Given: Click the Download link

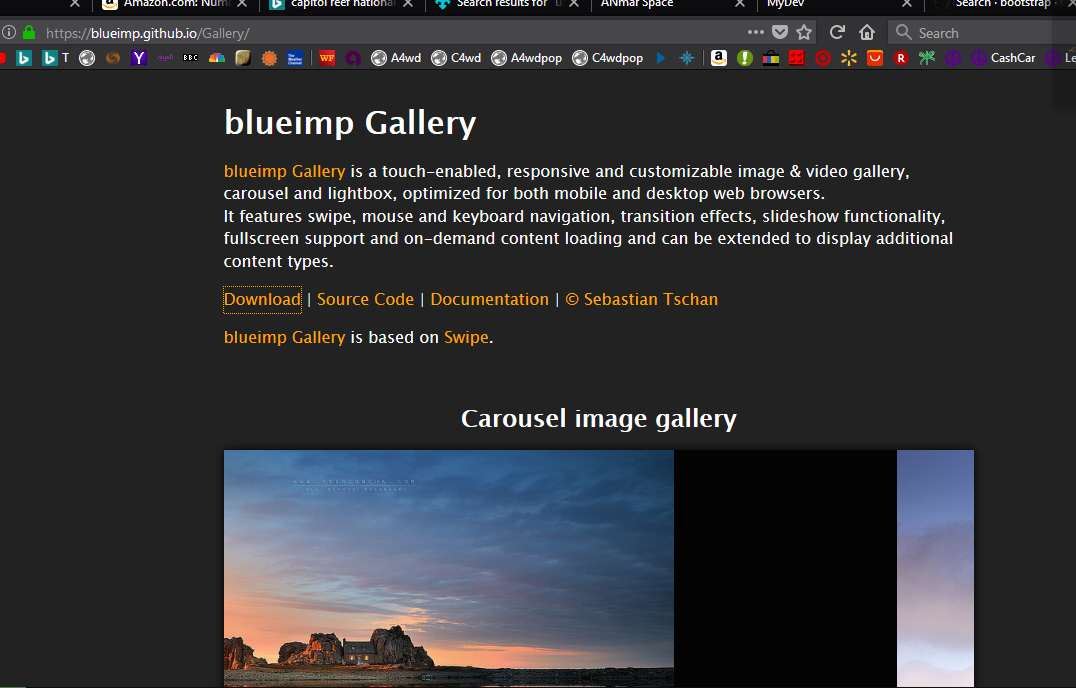Looking at the screenshot, I should point(262,299).
